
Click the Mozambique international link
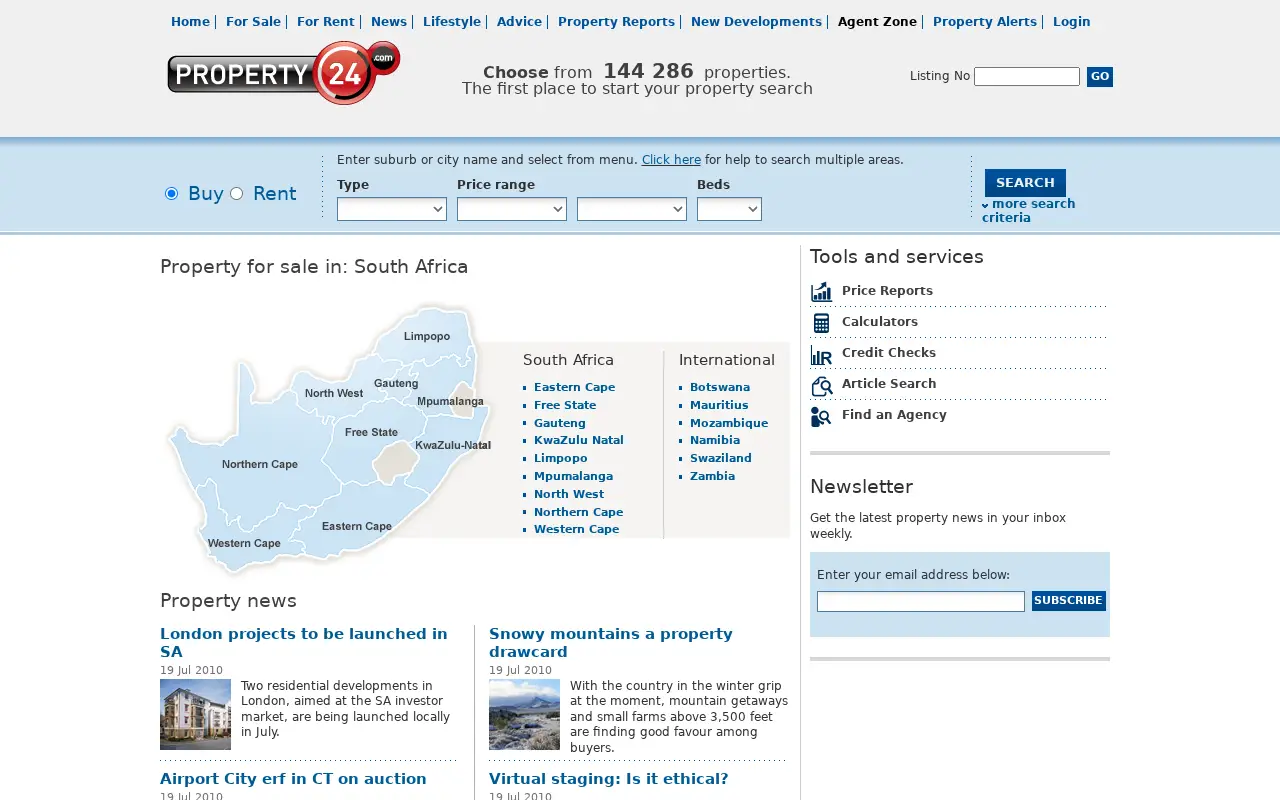[x=729, y=423]
